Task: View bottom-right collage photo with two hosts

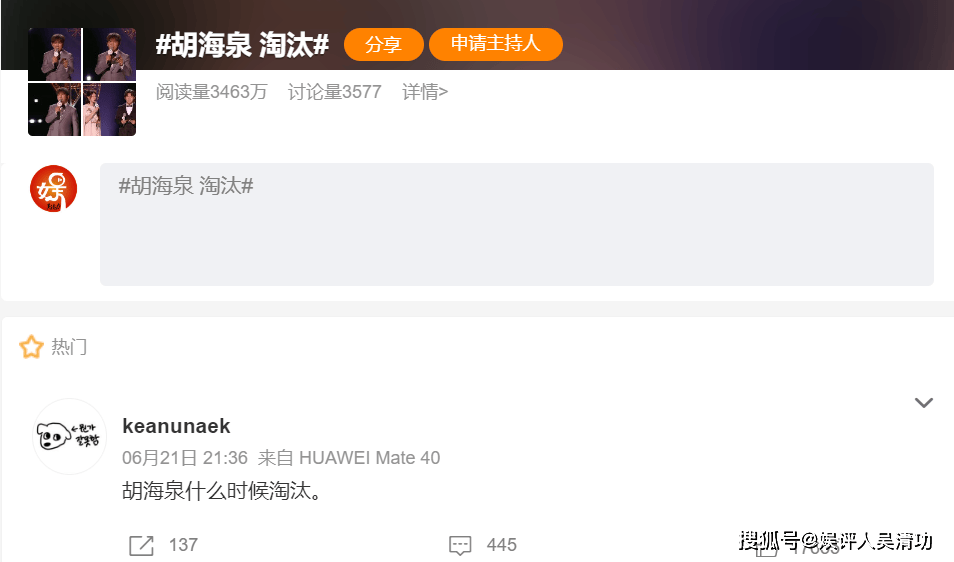Action: point(110,109)
